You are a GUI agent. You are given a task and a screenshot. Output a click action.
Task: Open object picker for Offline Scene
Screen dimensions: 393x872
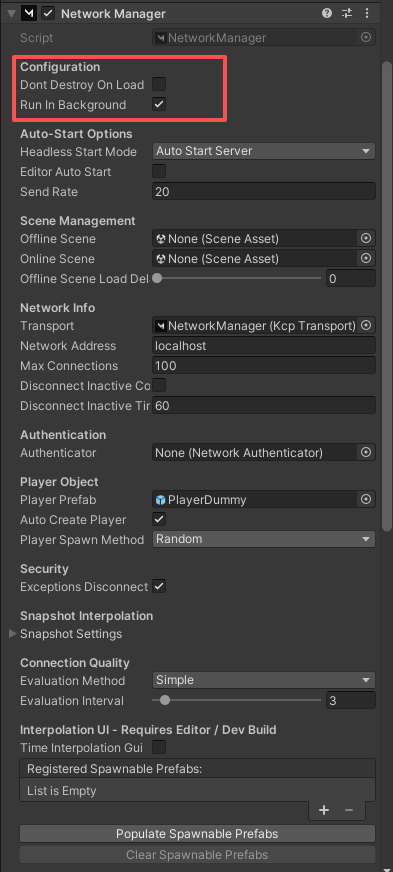(x=366, y=239)
